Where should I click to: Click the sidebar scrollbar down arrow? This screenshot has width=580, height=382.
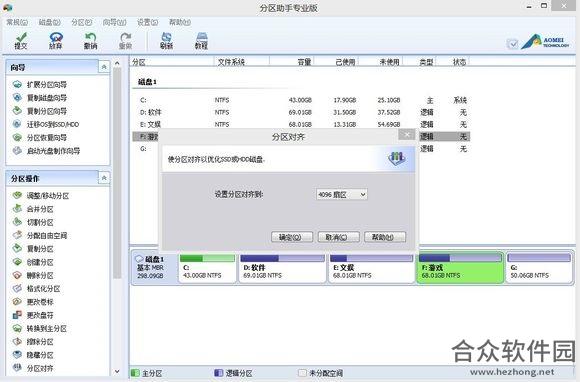tap(117, 371)
